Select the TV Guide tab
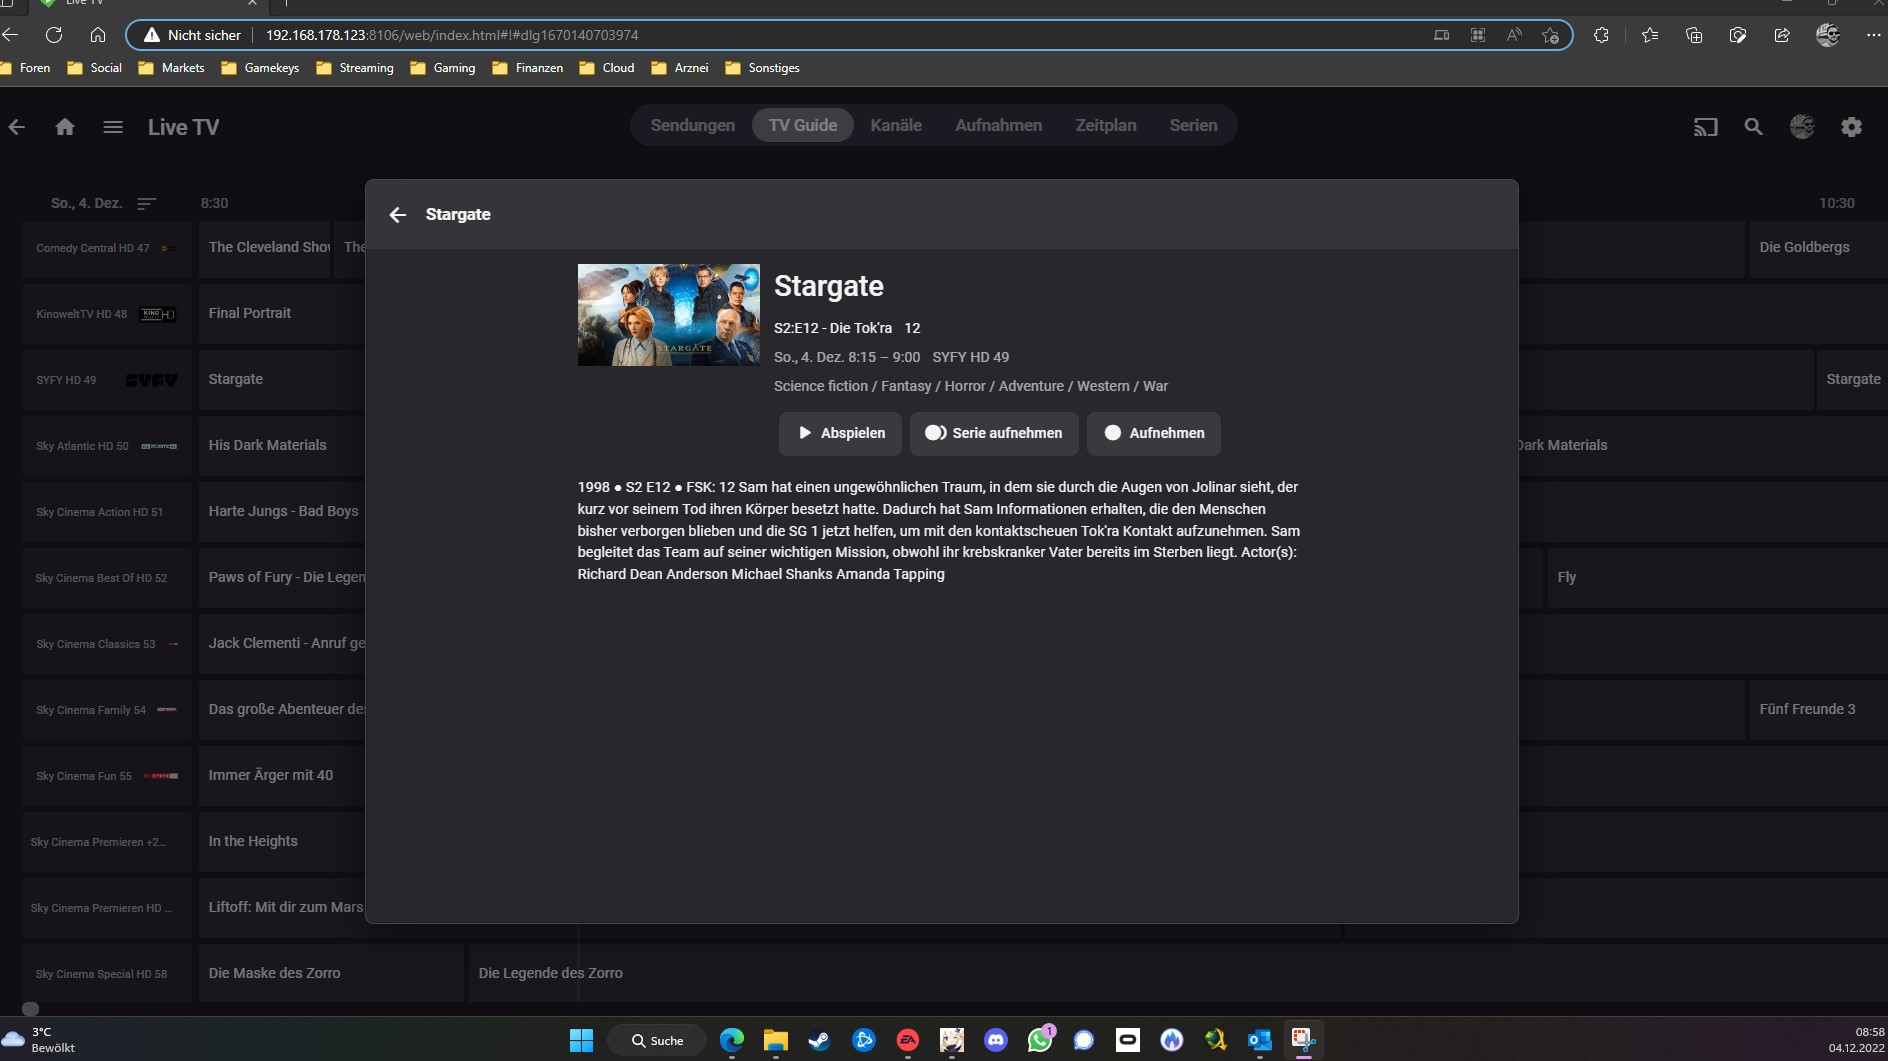The image size is (1888, 1061). click(x=803, y=126)
